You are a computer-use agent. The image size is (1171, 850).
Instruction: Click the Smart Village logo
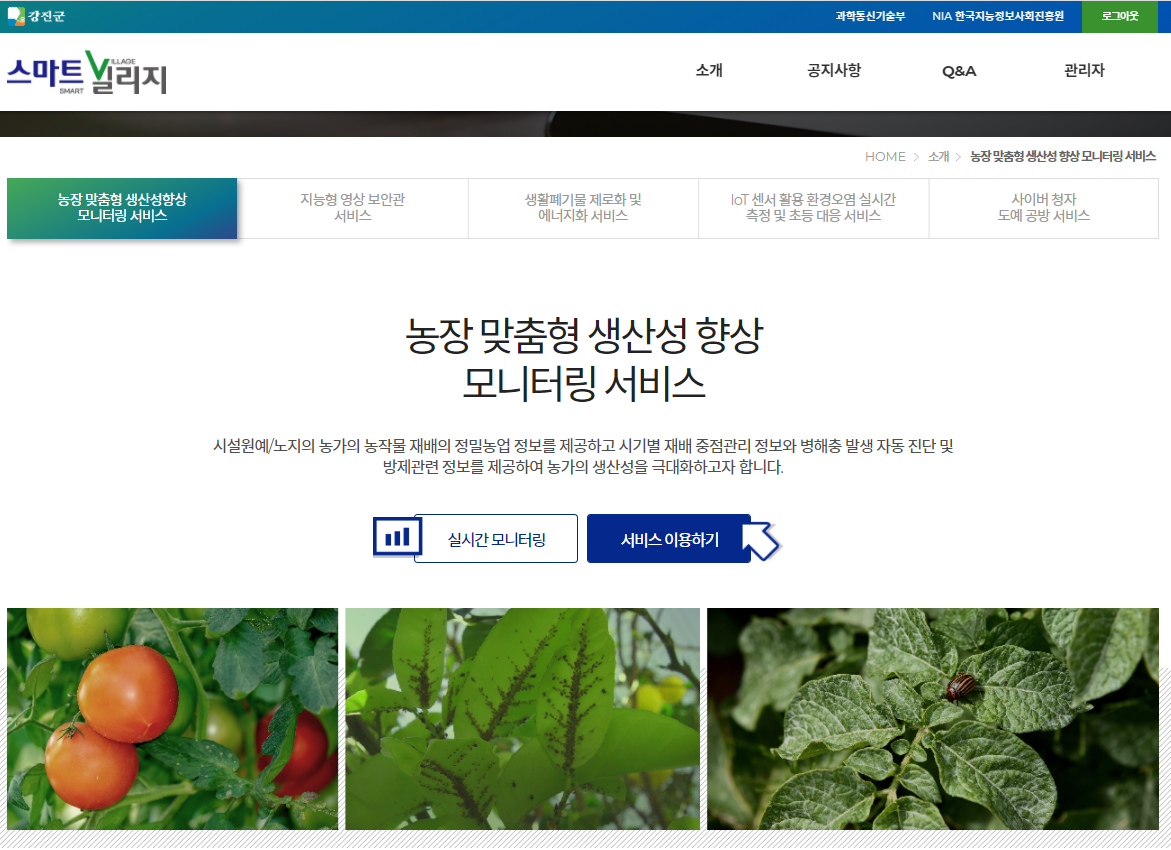86,71
